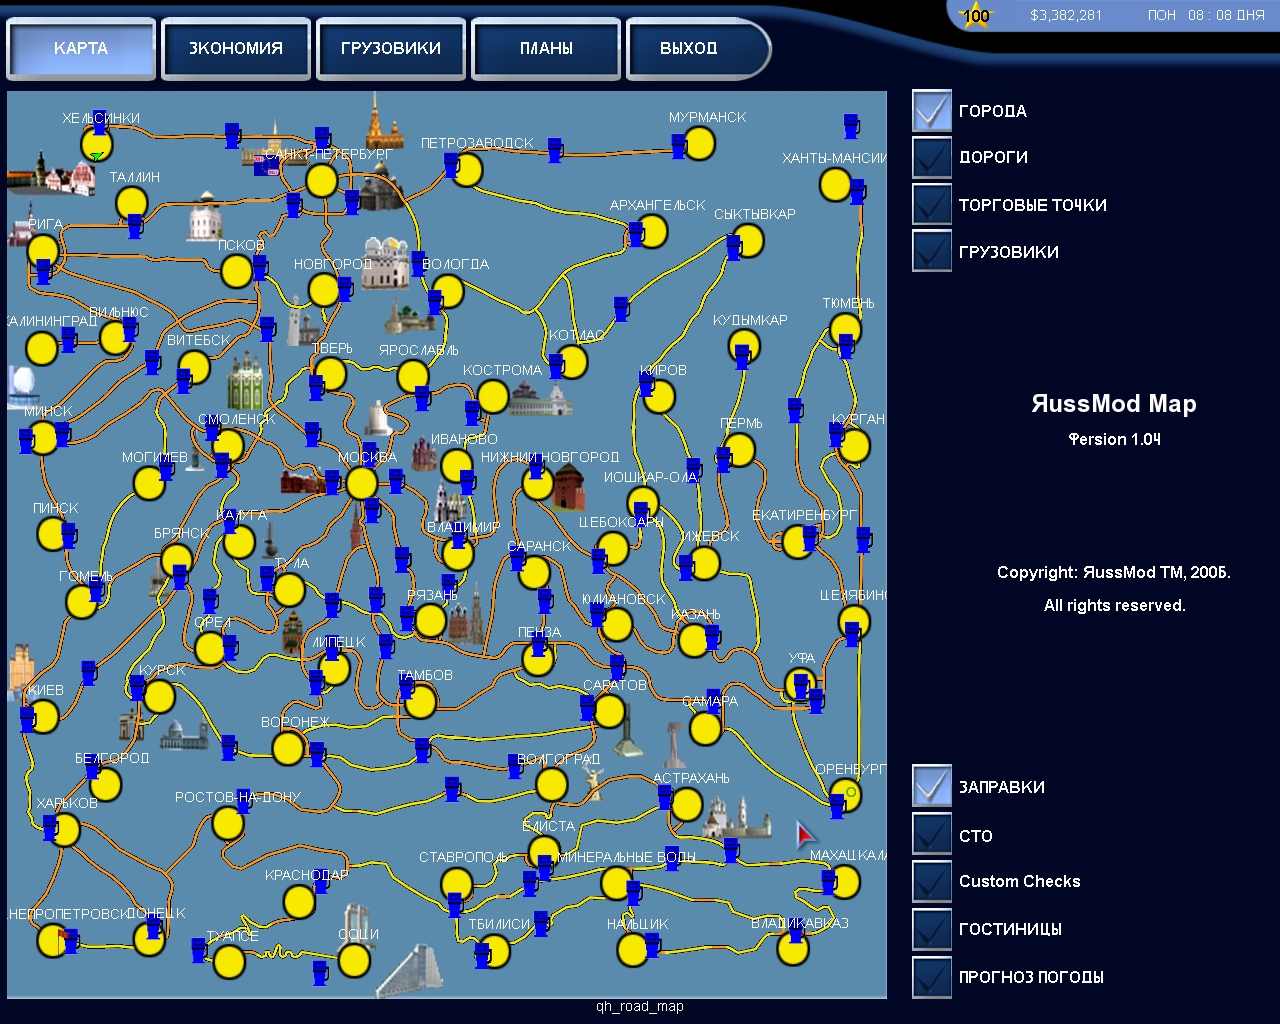Screen dimensions: 1280x1024
Task: Click the qh_road_map caption below map
Action: click(x=640, y=1007)
